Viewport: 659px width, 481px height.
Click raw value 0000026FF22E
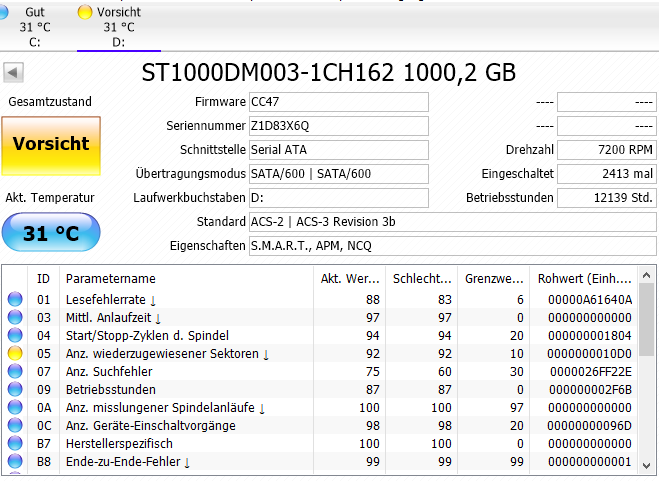590,372
